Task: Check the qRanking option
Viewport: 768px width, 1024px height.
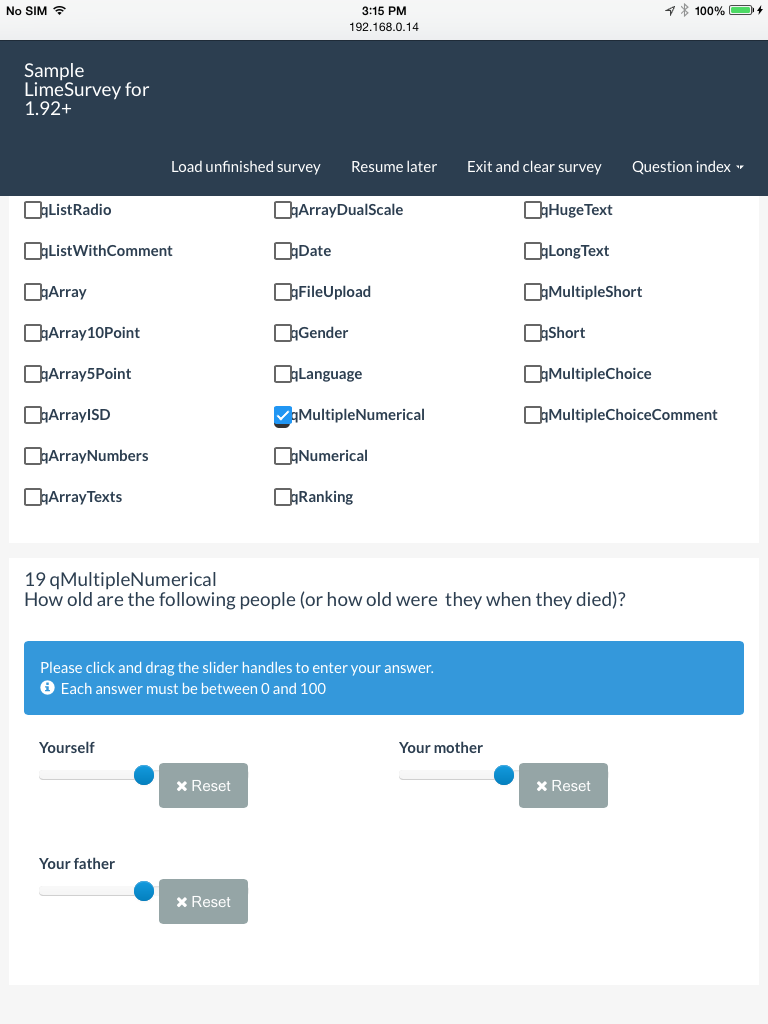Action: click(283, 497)
